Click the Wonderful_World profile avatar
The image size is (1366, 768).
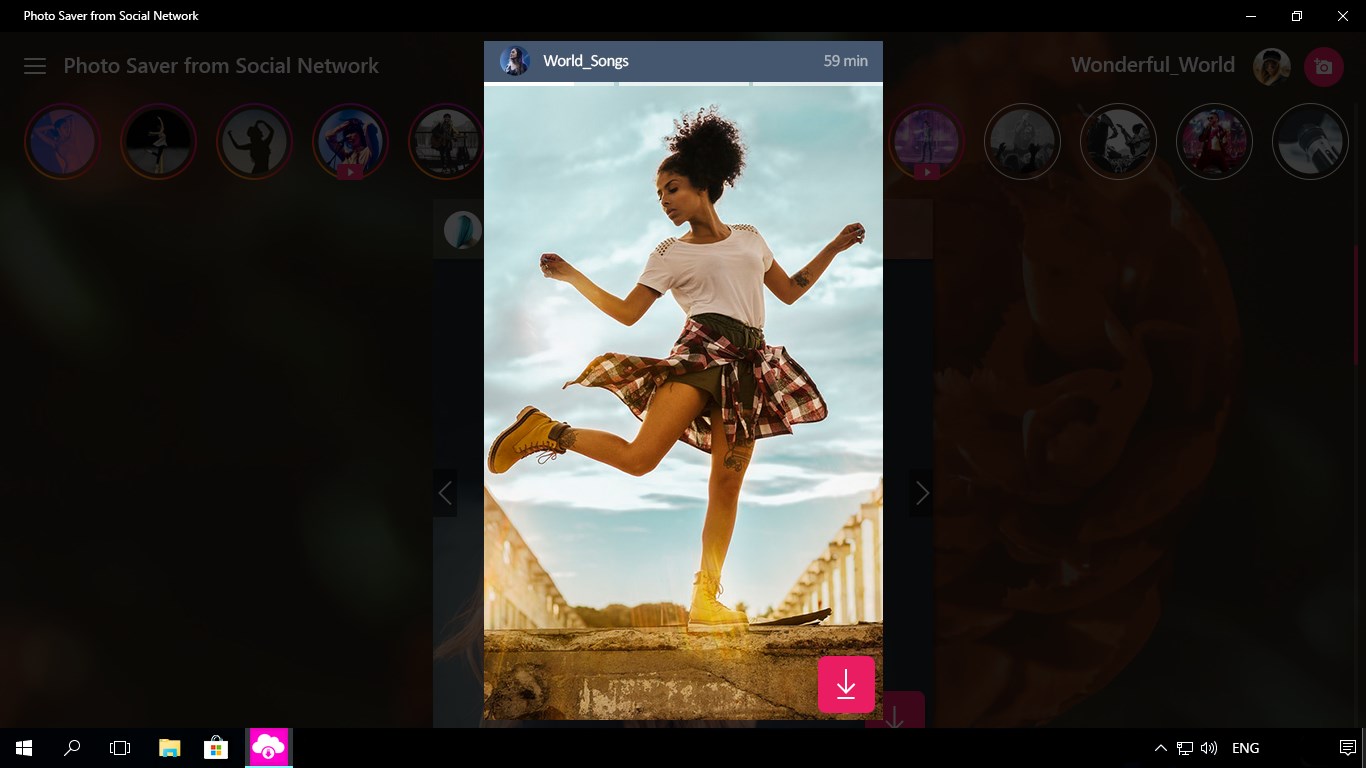tap(1271, 66)
